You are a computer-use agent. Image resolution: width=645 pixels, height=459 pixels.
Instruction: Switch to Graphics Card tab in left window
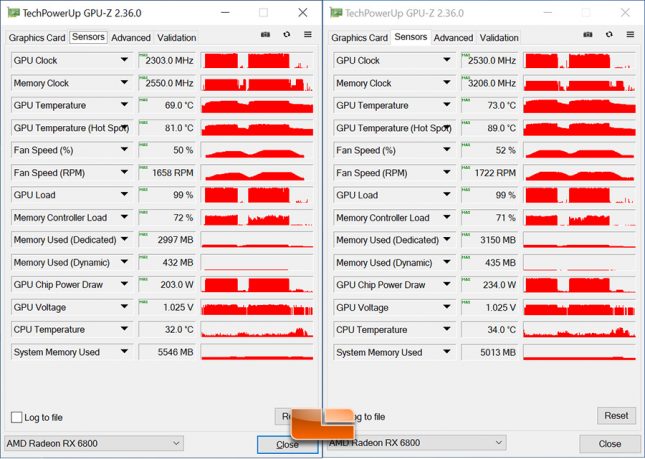37,37
